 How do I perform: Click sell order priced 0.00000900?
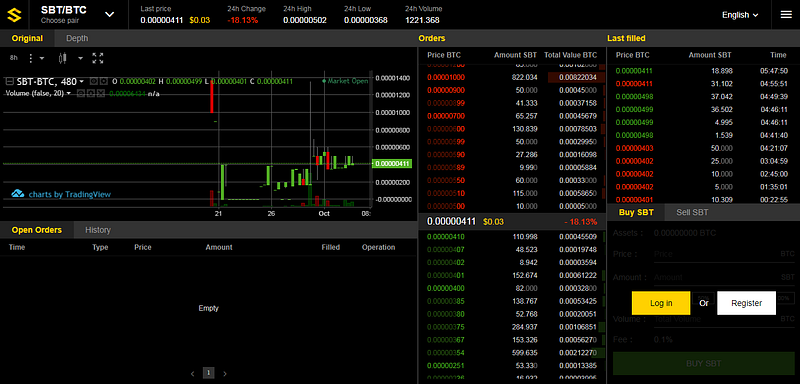[x=512, y=90]
